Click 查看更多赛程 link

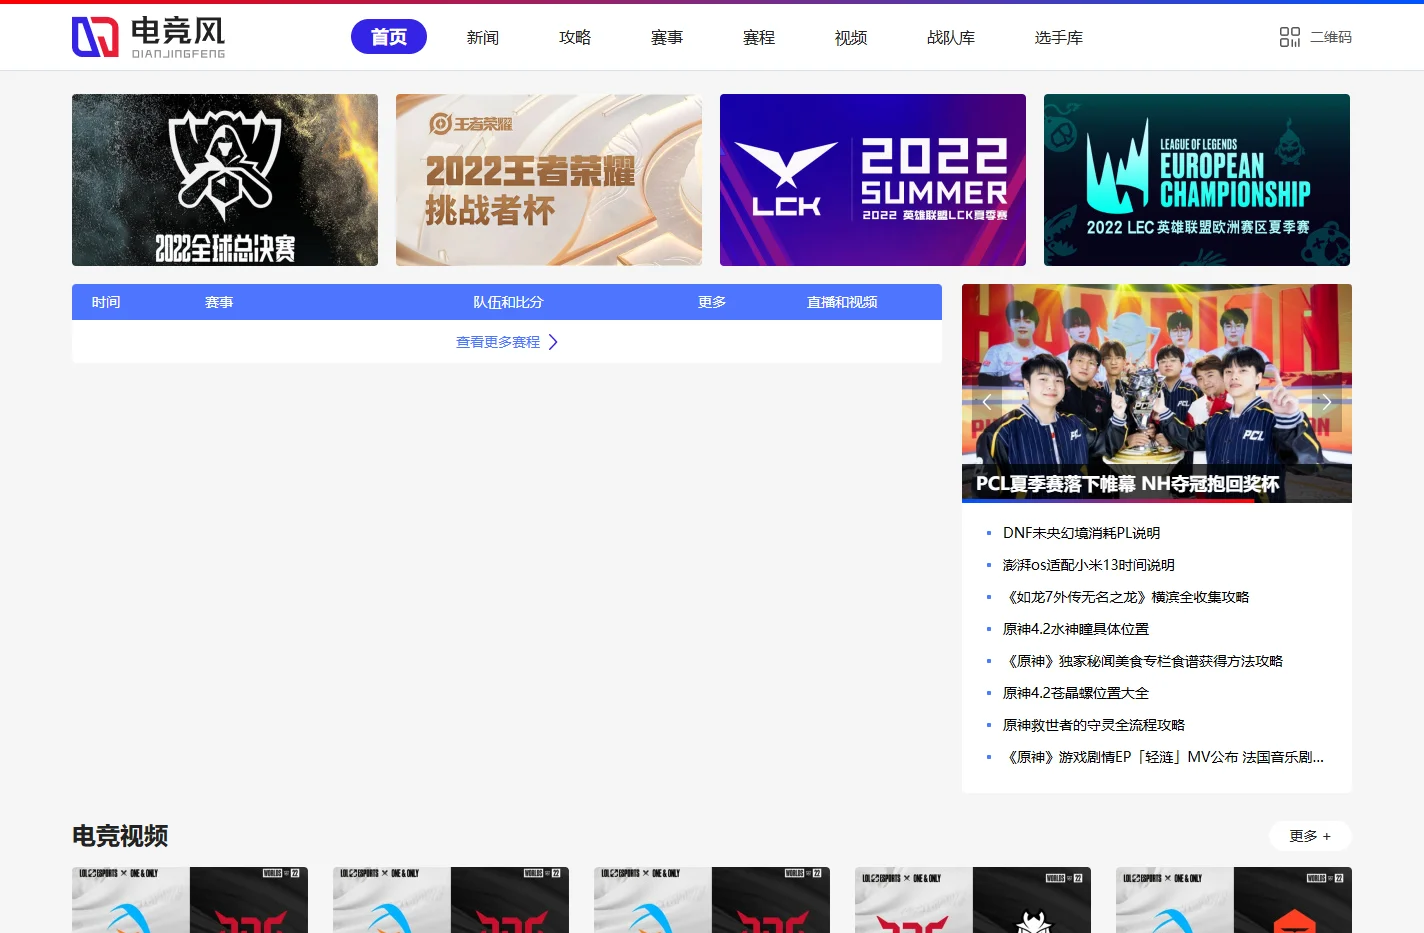[498, 342]
